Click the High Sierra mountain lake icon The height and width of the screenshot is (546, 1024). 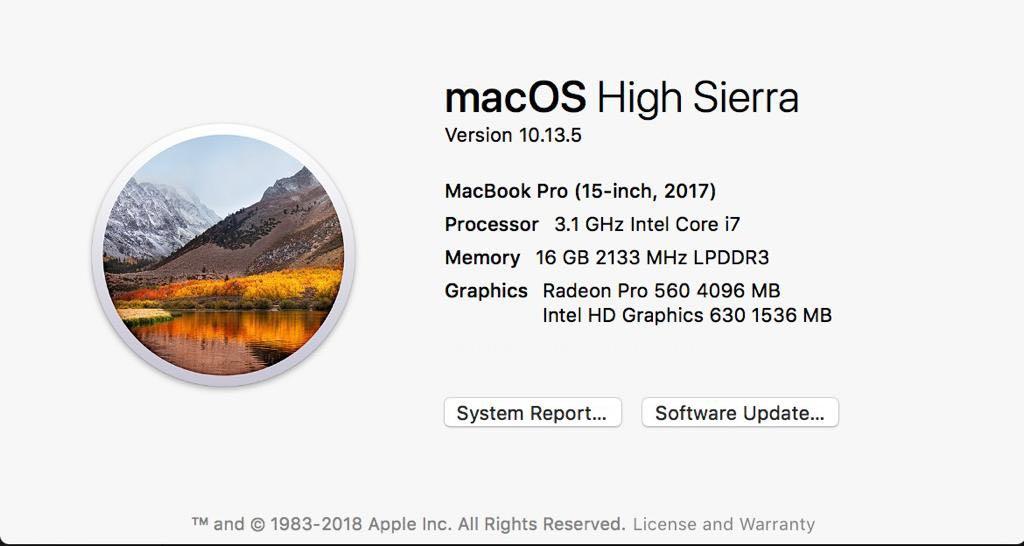click(x=223, y=255)
